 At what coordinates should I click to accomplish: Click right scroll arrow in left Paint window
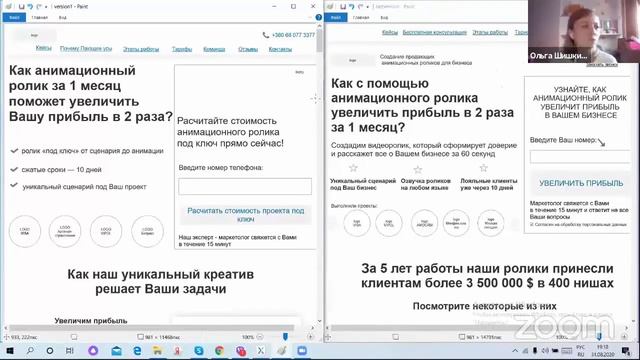coord(313,328)
